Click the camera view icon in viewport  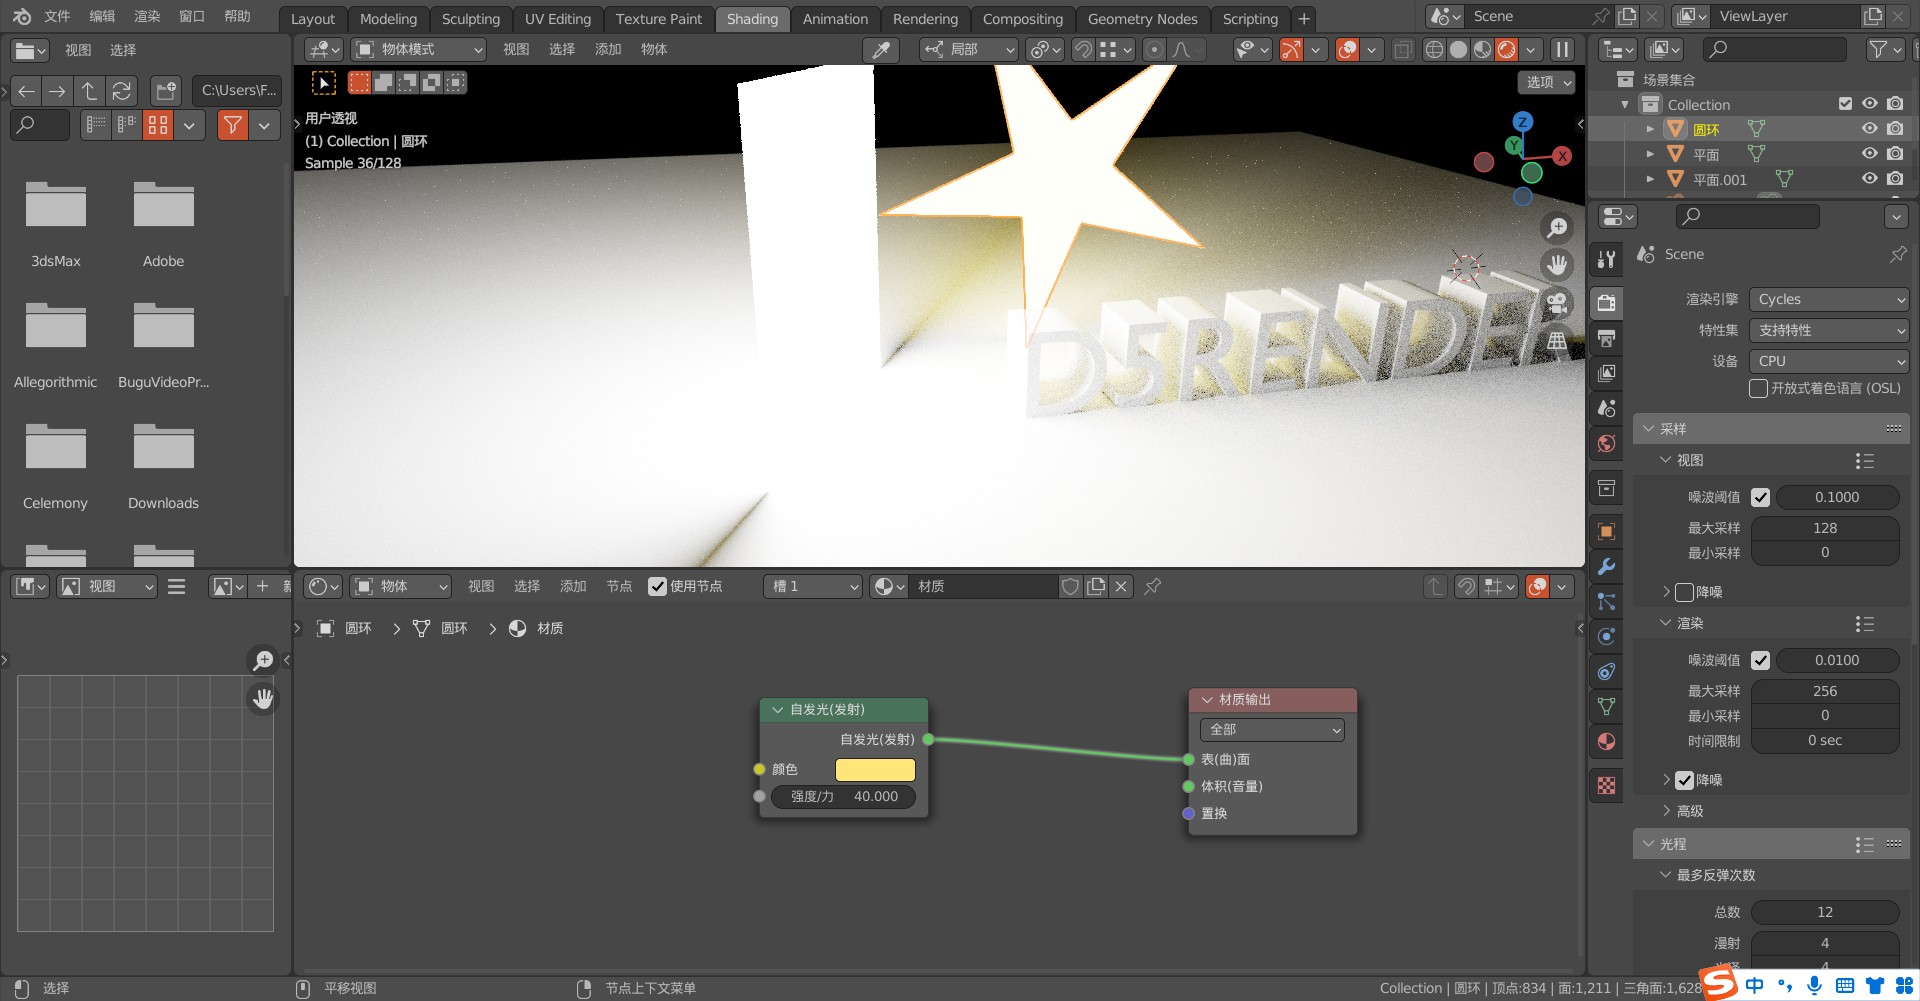[x=1556, y=303]
